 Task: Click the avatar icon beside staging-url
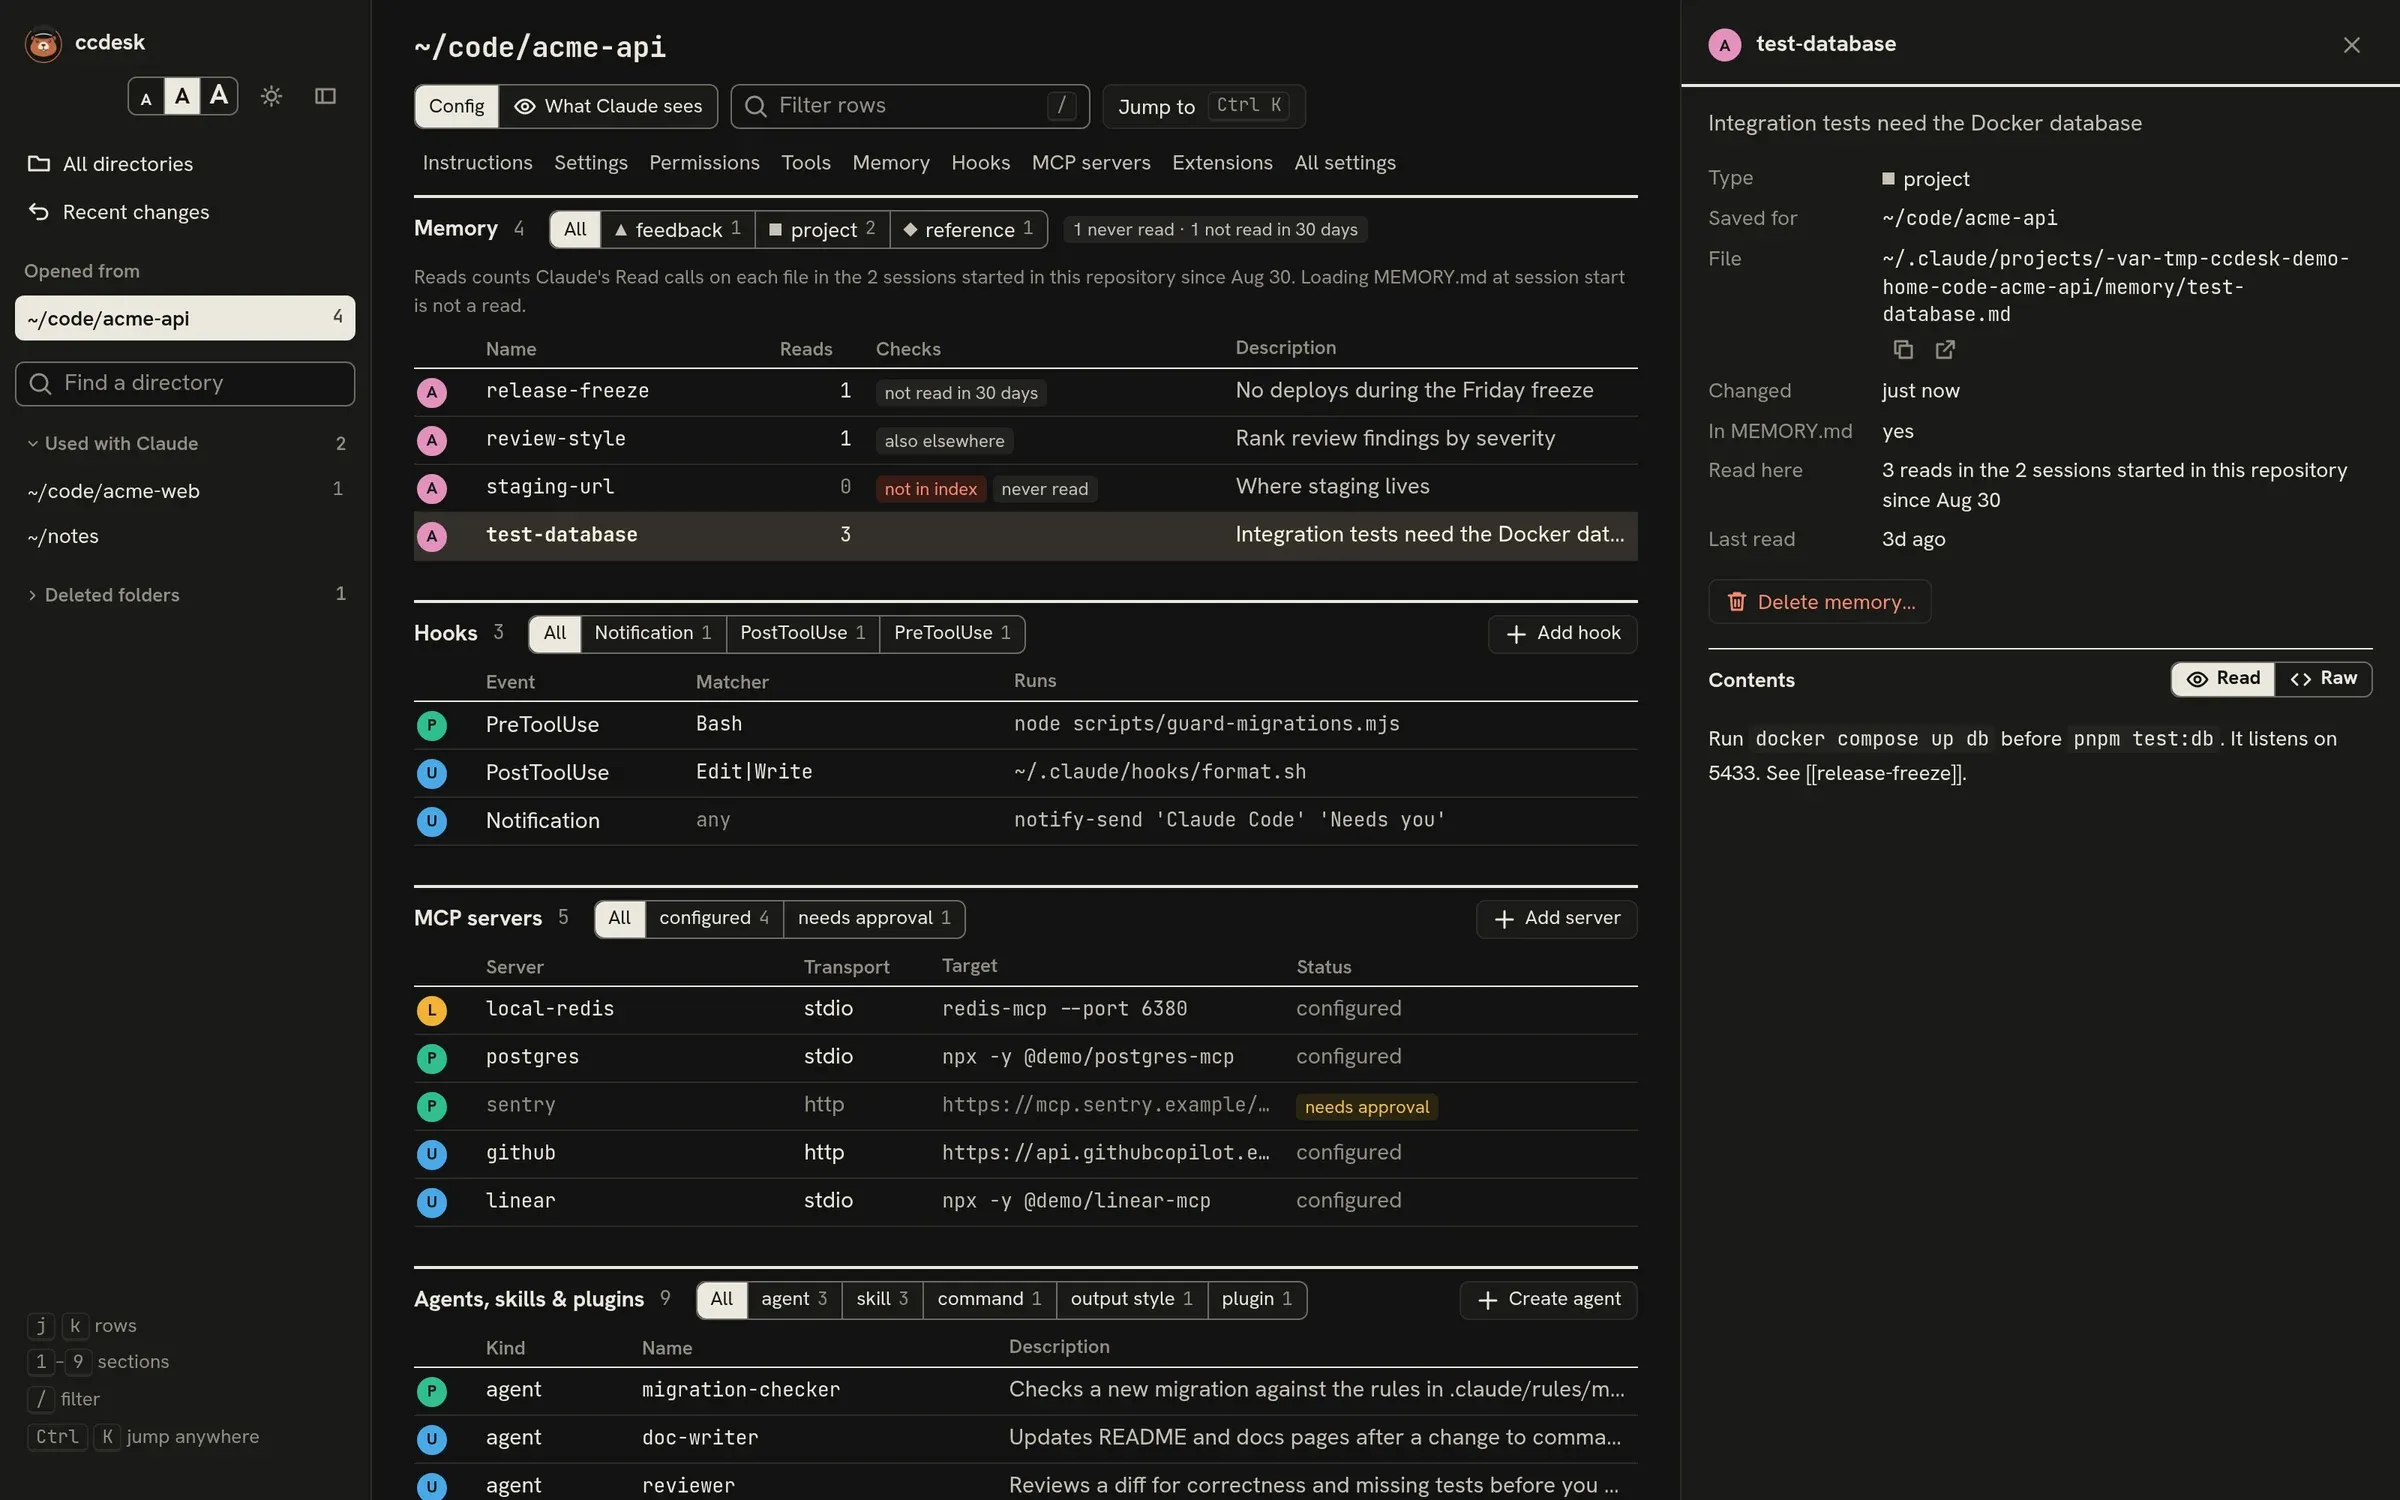pos(432,488)
